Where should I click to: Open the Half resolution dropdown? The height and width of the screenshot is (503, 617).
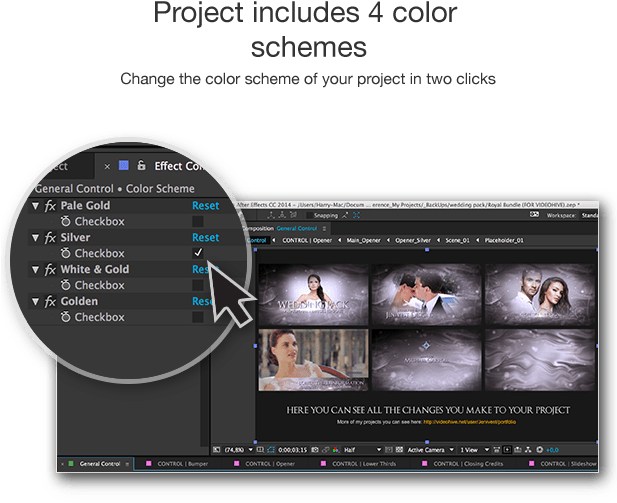point(362,450)
